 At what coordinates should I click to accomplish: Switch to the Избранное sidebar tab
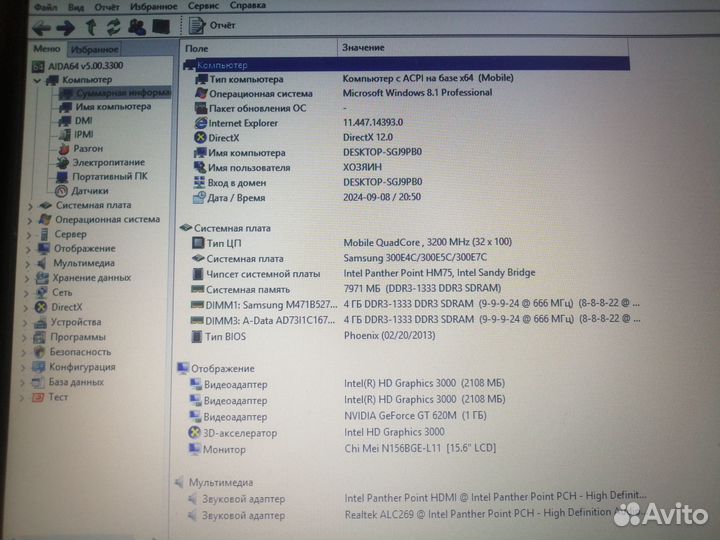click(94, 49)
